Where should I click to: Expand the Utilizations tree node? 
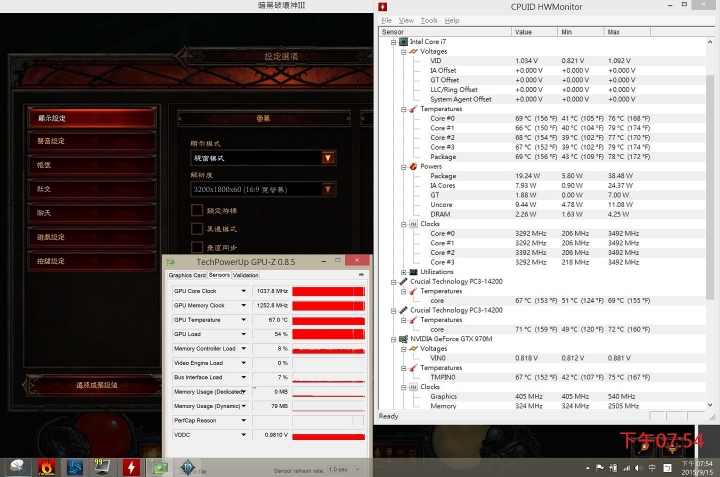(x=404, y=272)
